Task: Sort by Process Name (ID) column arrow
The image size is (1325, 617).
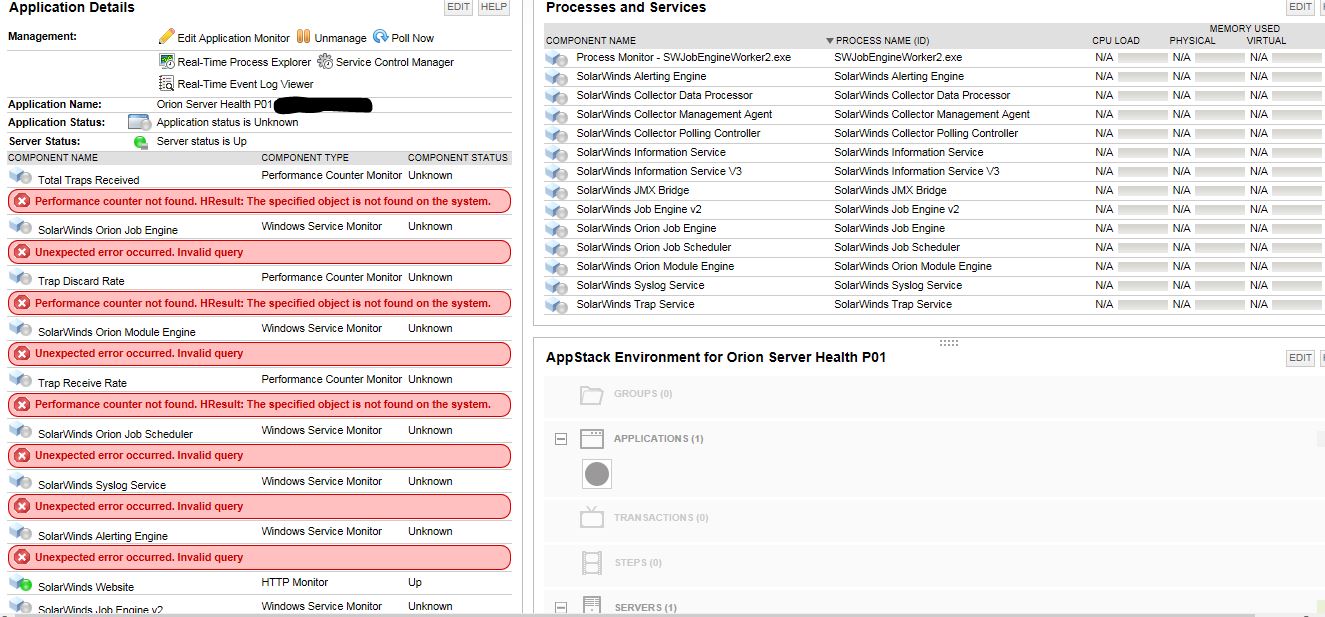Action: click(830, 41)
